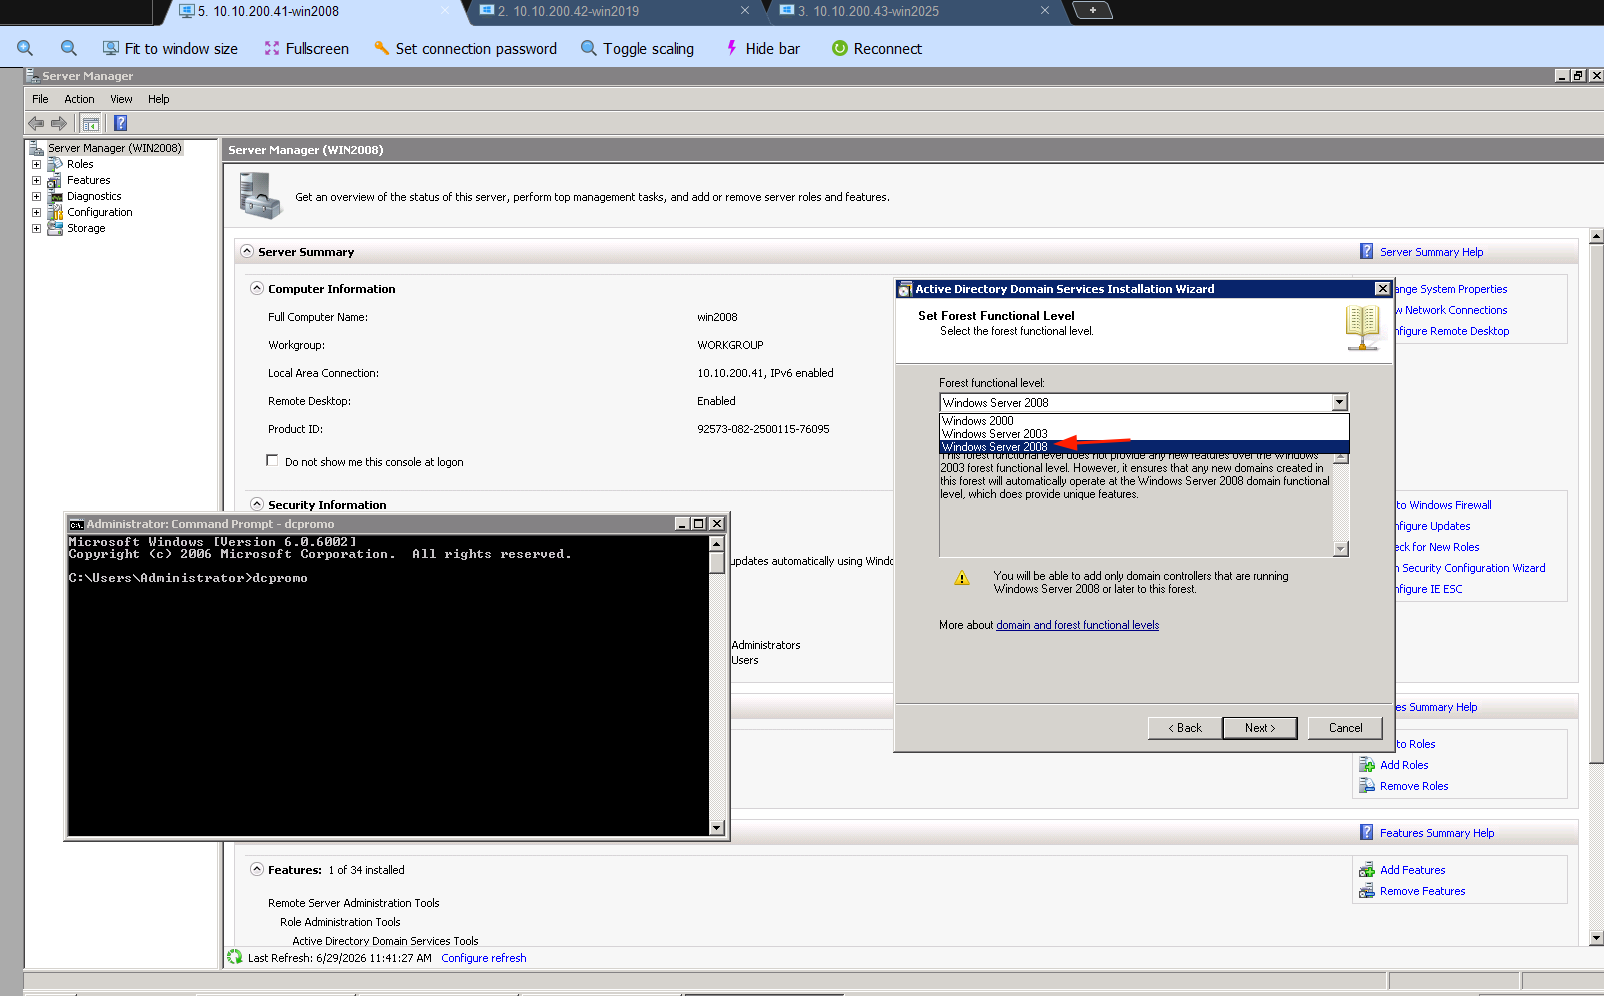Select Features in the console tree
1604x996 pixels.
[x=88, y=180]
